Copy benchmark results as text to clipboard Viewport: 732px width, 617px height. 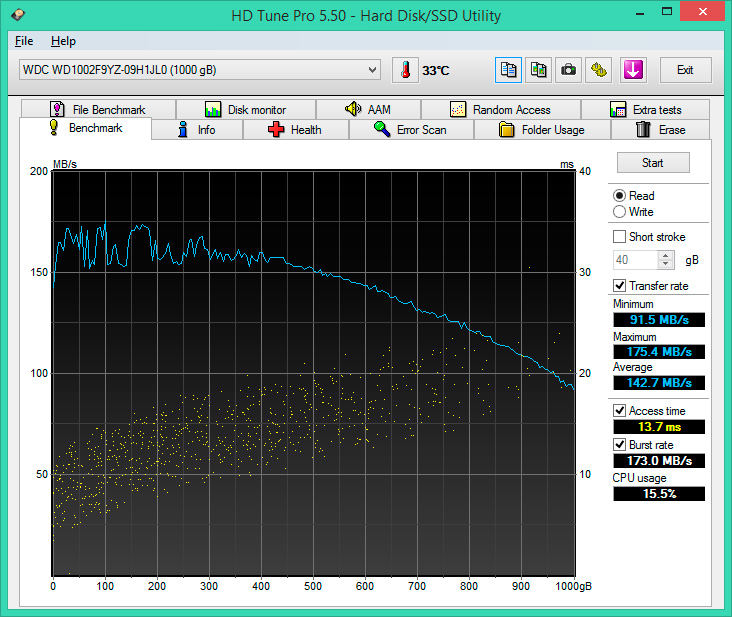pos(509,70)
